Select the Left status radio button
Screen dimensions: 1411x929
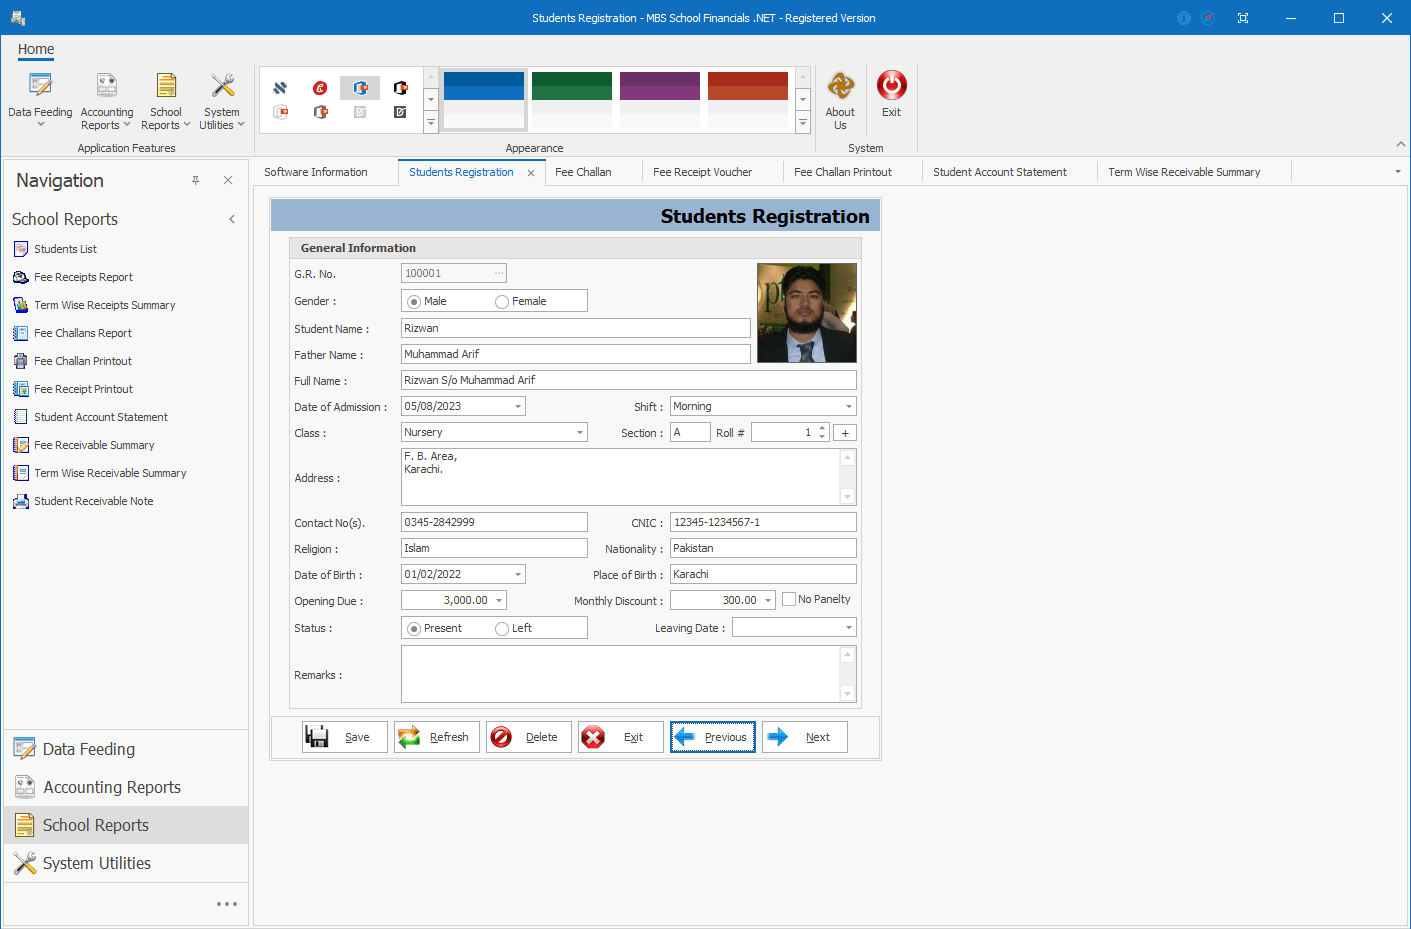[502, 629]
